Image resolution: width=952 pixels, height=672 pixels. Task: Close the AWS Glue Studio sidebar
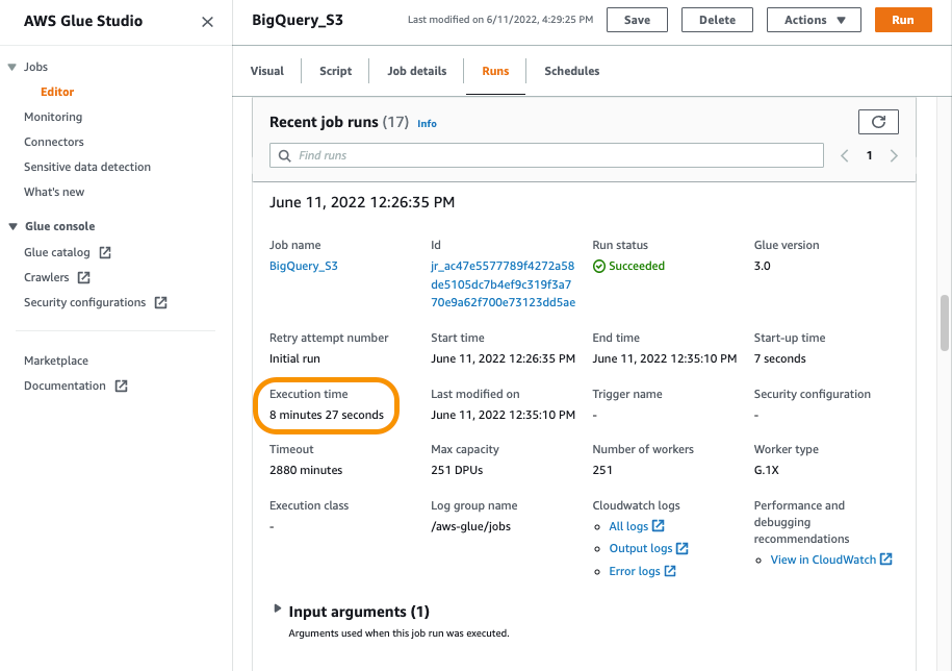(x=207, y=22)
